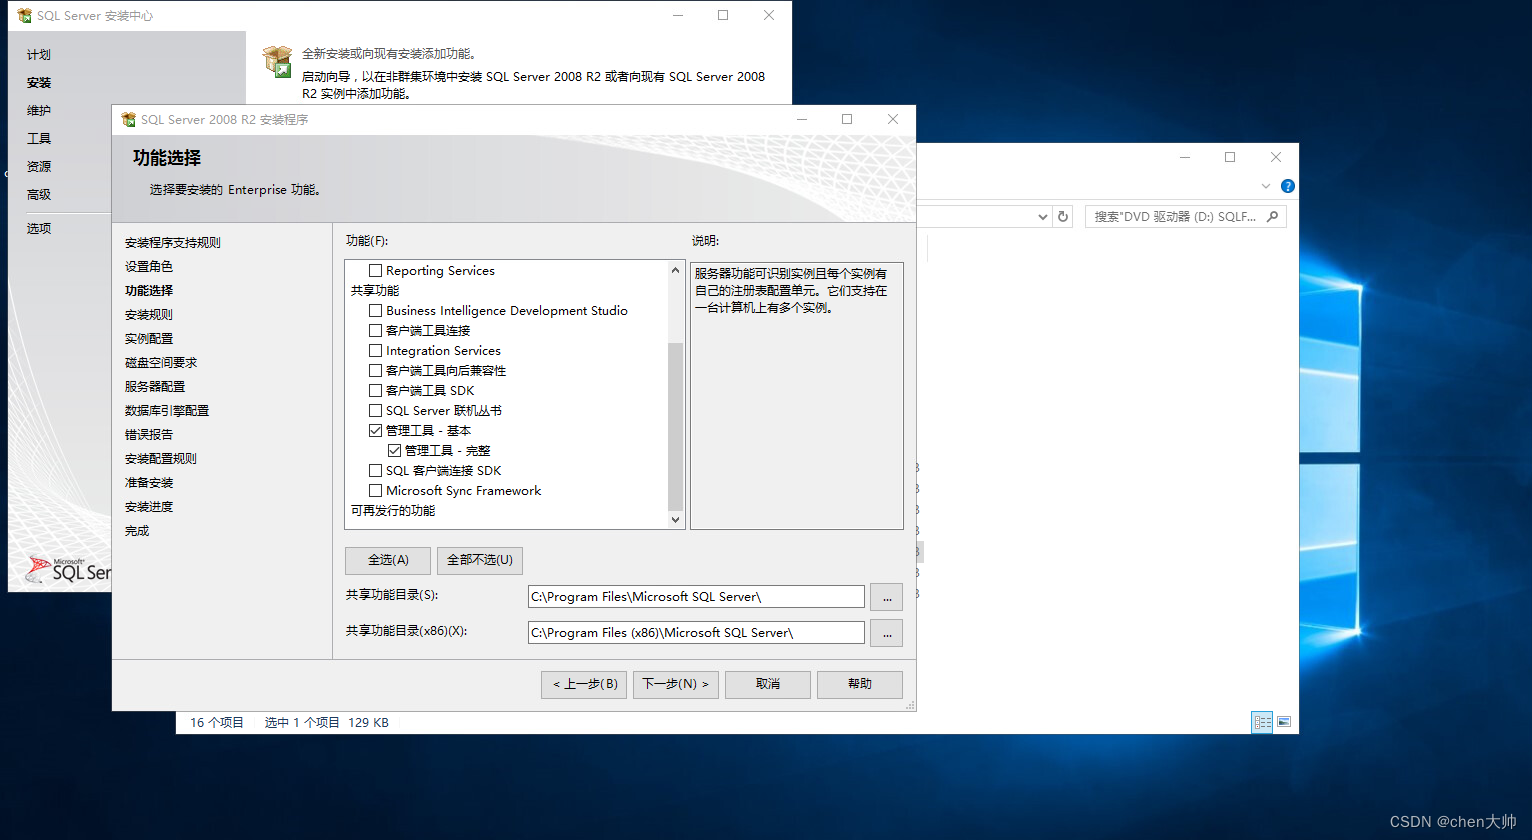
Task: Check SQL Server 联机丛书 feature
Action: point(376,411)
